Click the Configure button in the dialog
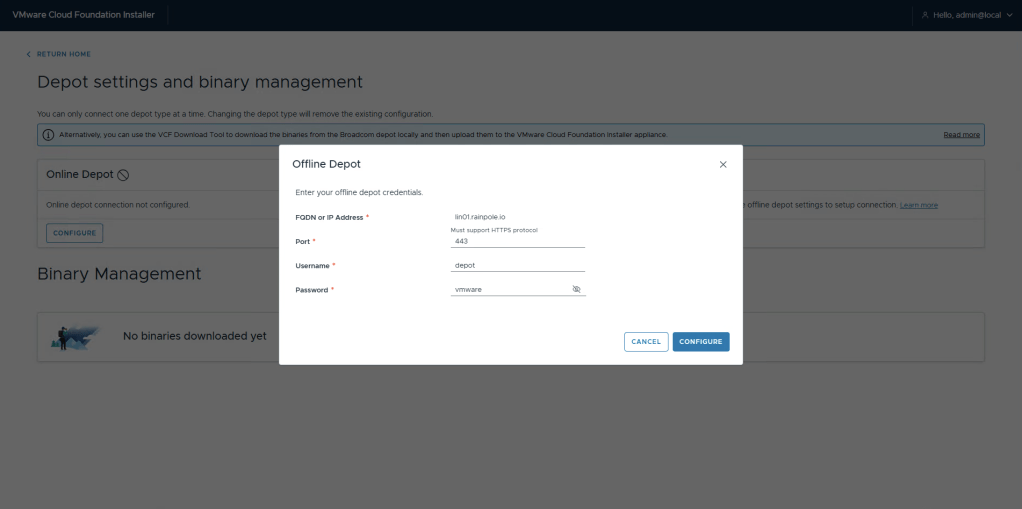Viewport: 1022px width, 509px height. pyautogui.click(x=701, y=342)
